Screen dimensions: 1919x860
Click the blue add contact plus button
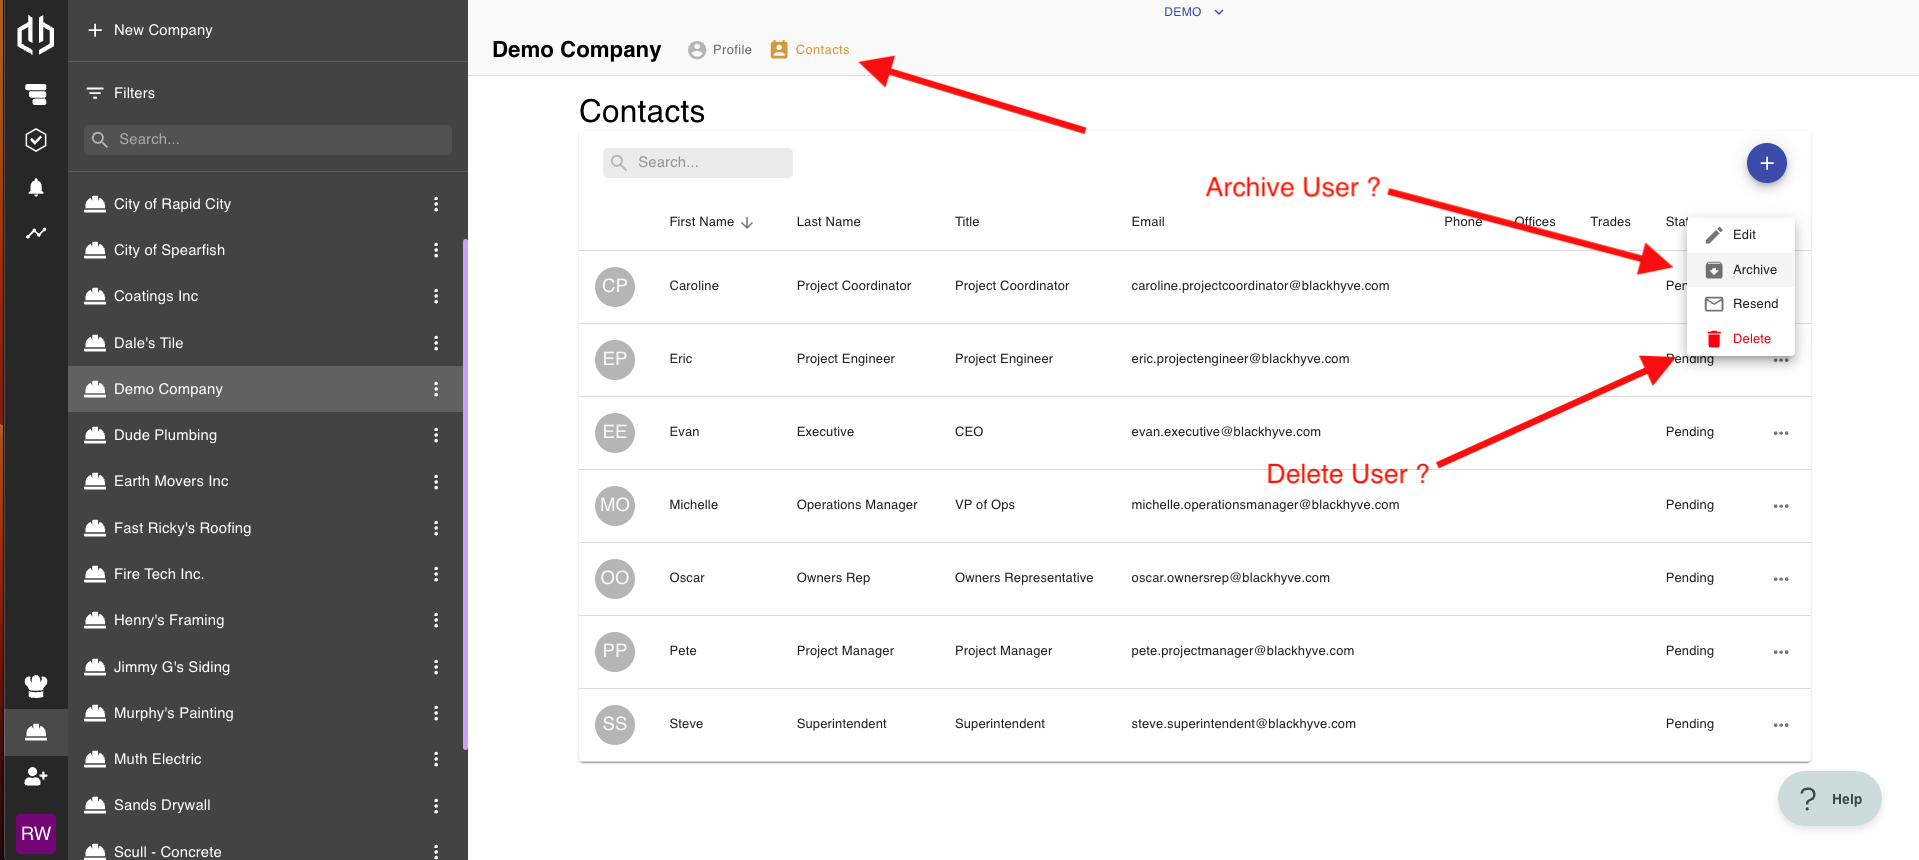tap(1766, 163)
